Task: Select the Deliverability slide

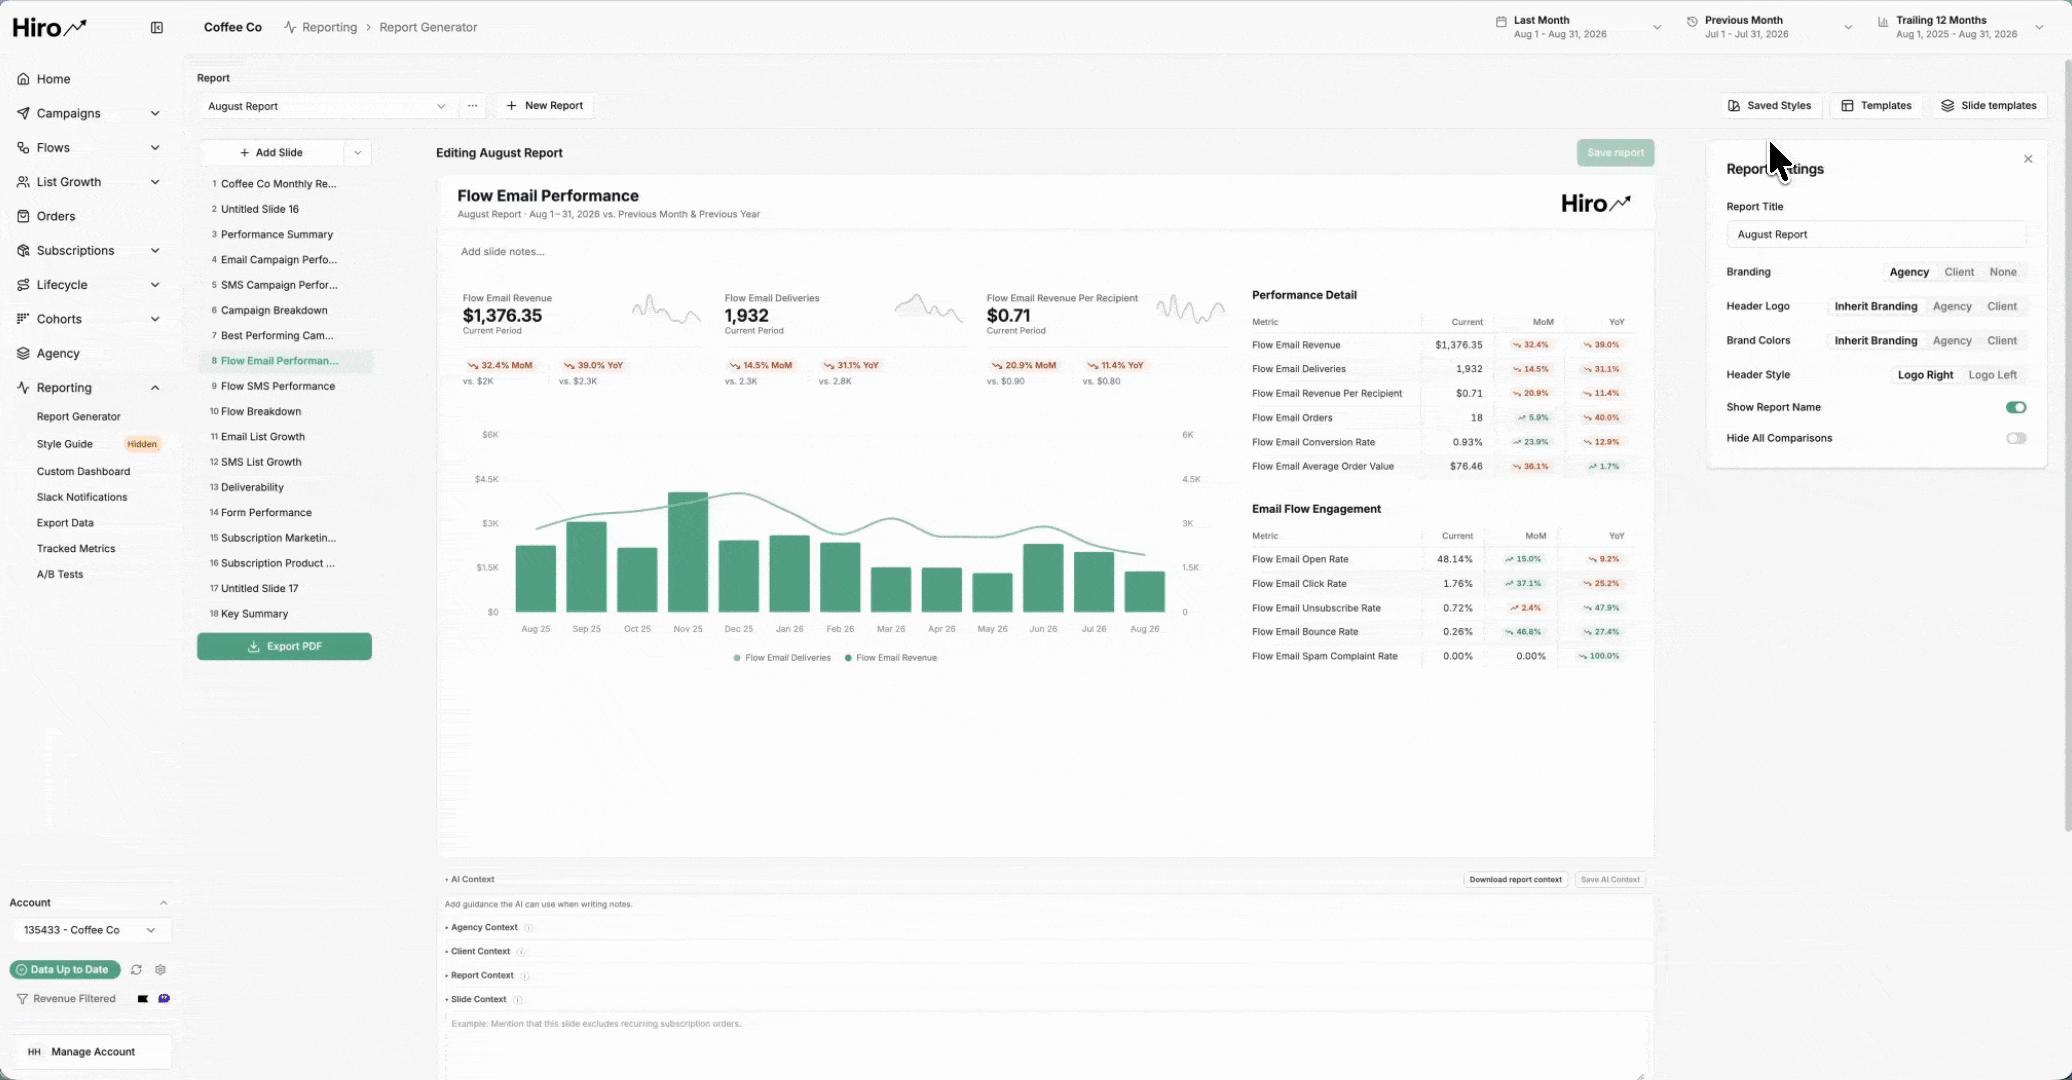Action: click(286, 487)
